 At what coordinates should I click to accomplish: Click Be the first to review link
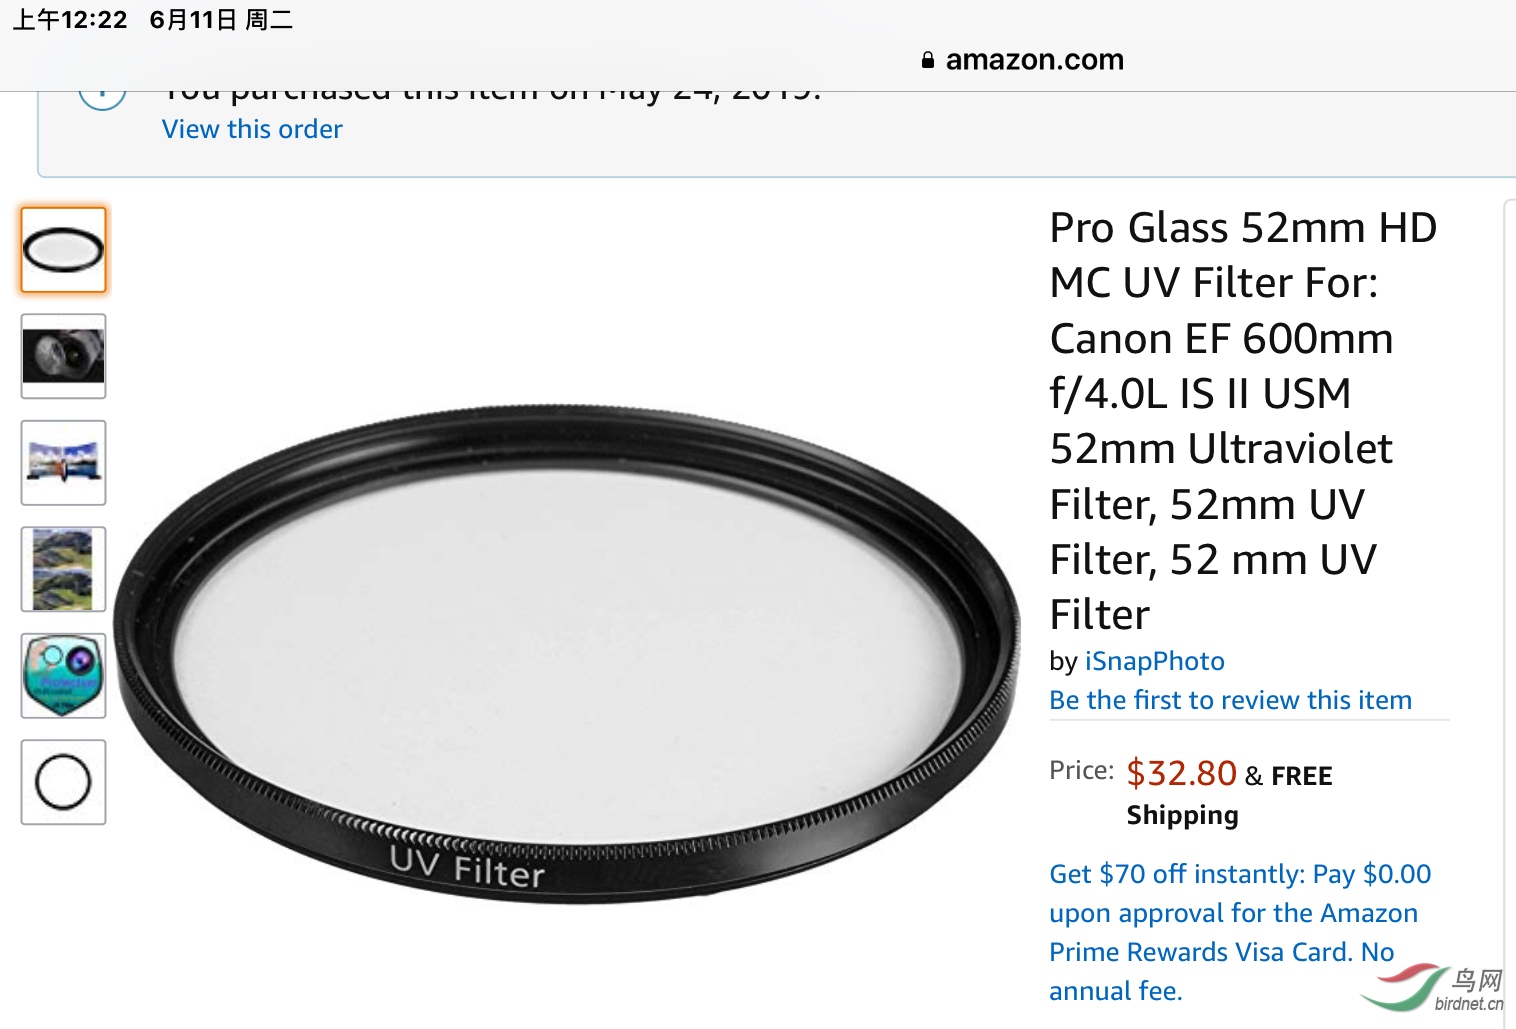[x=1230, y=700]
